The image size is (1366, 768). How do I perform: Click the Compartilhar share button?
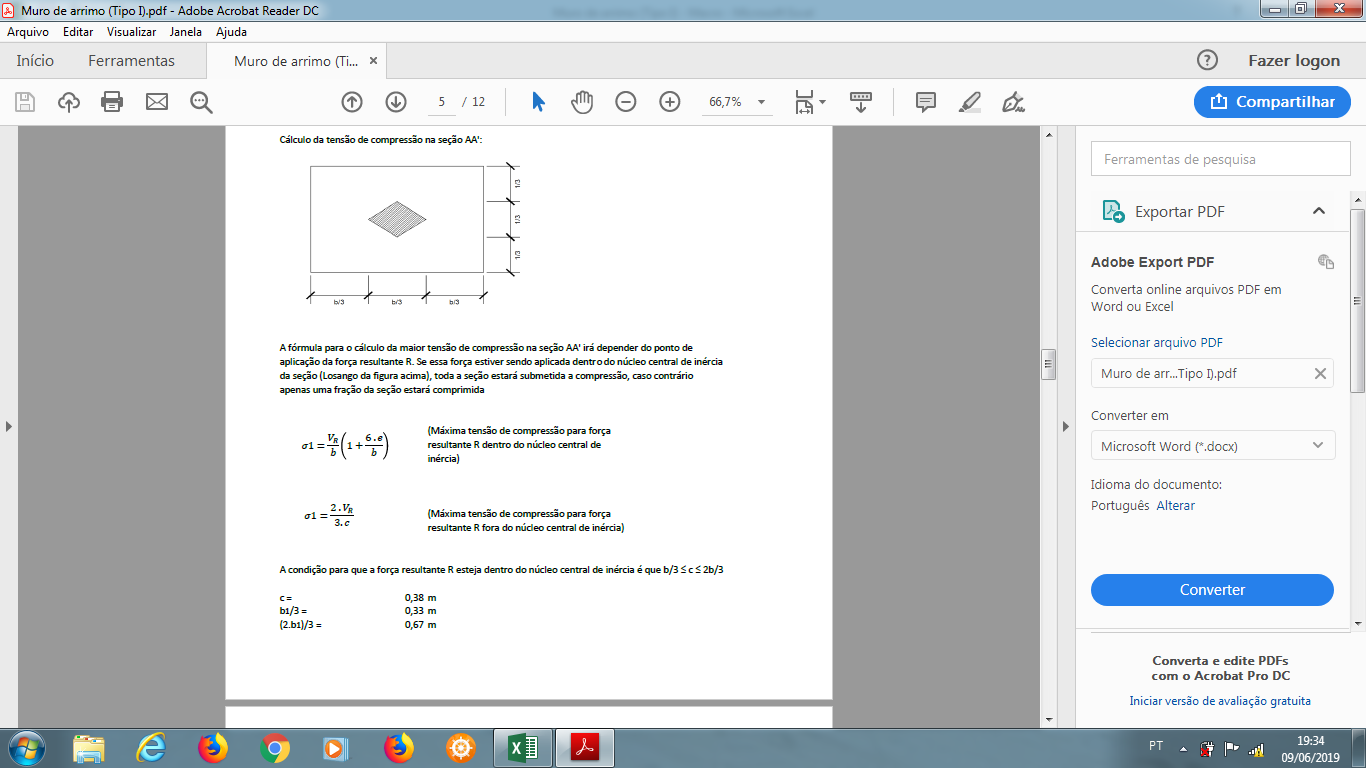pos(1273,102)
